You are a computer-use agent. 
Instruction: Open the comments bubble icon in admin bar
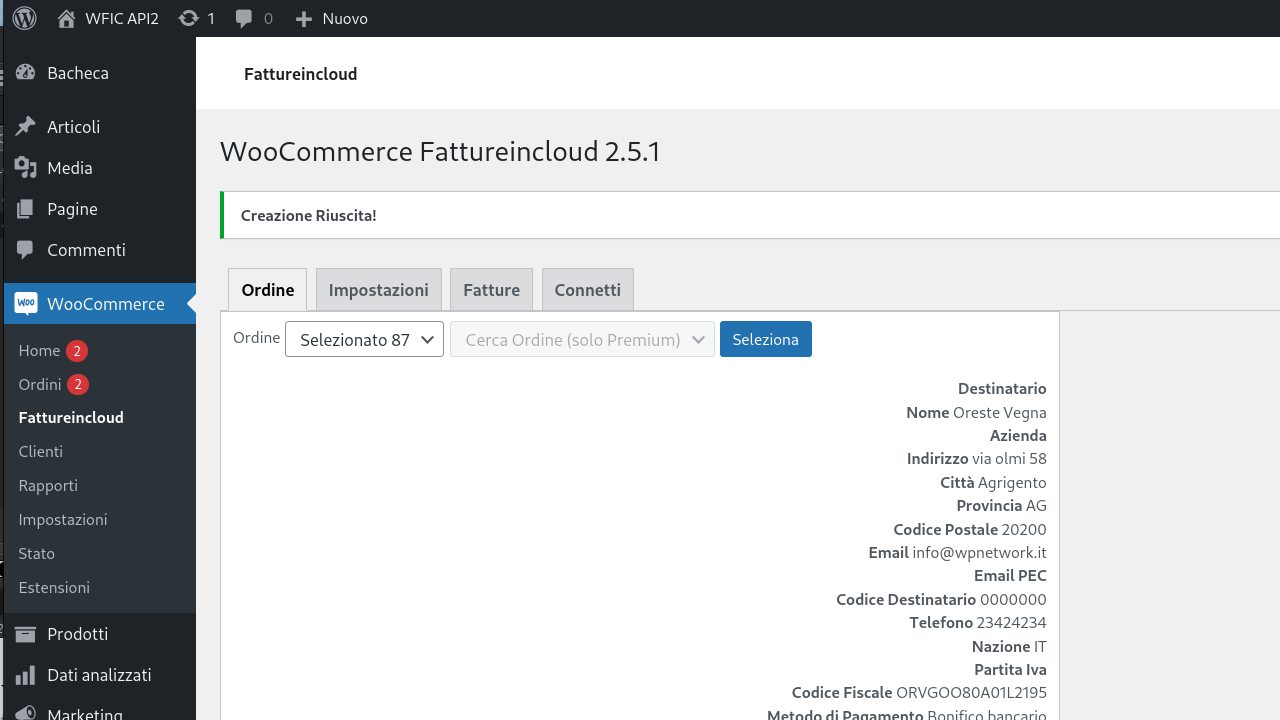click(x=244, y=18)
